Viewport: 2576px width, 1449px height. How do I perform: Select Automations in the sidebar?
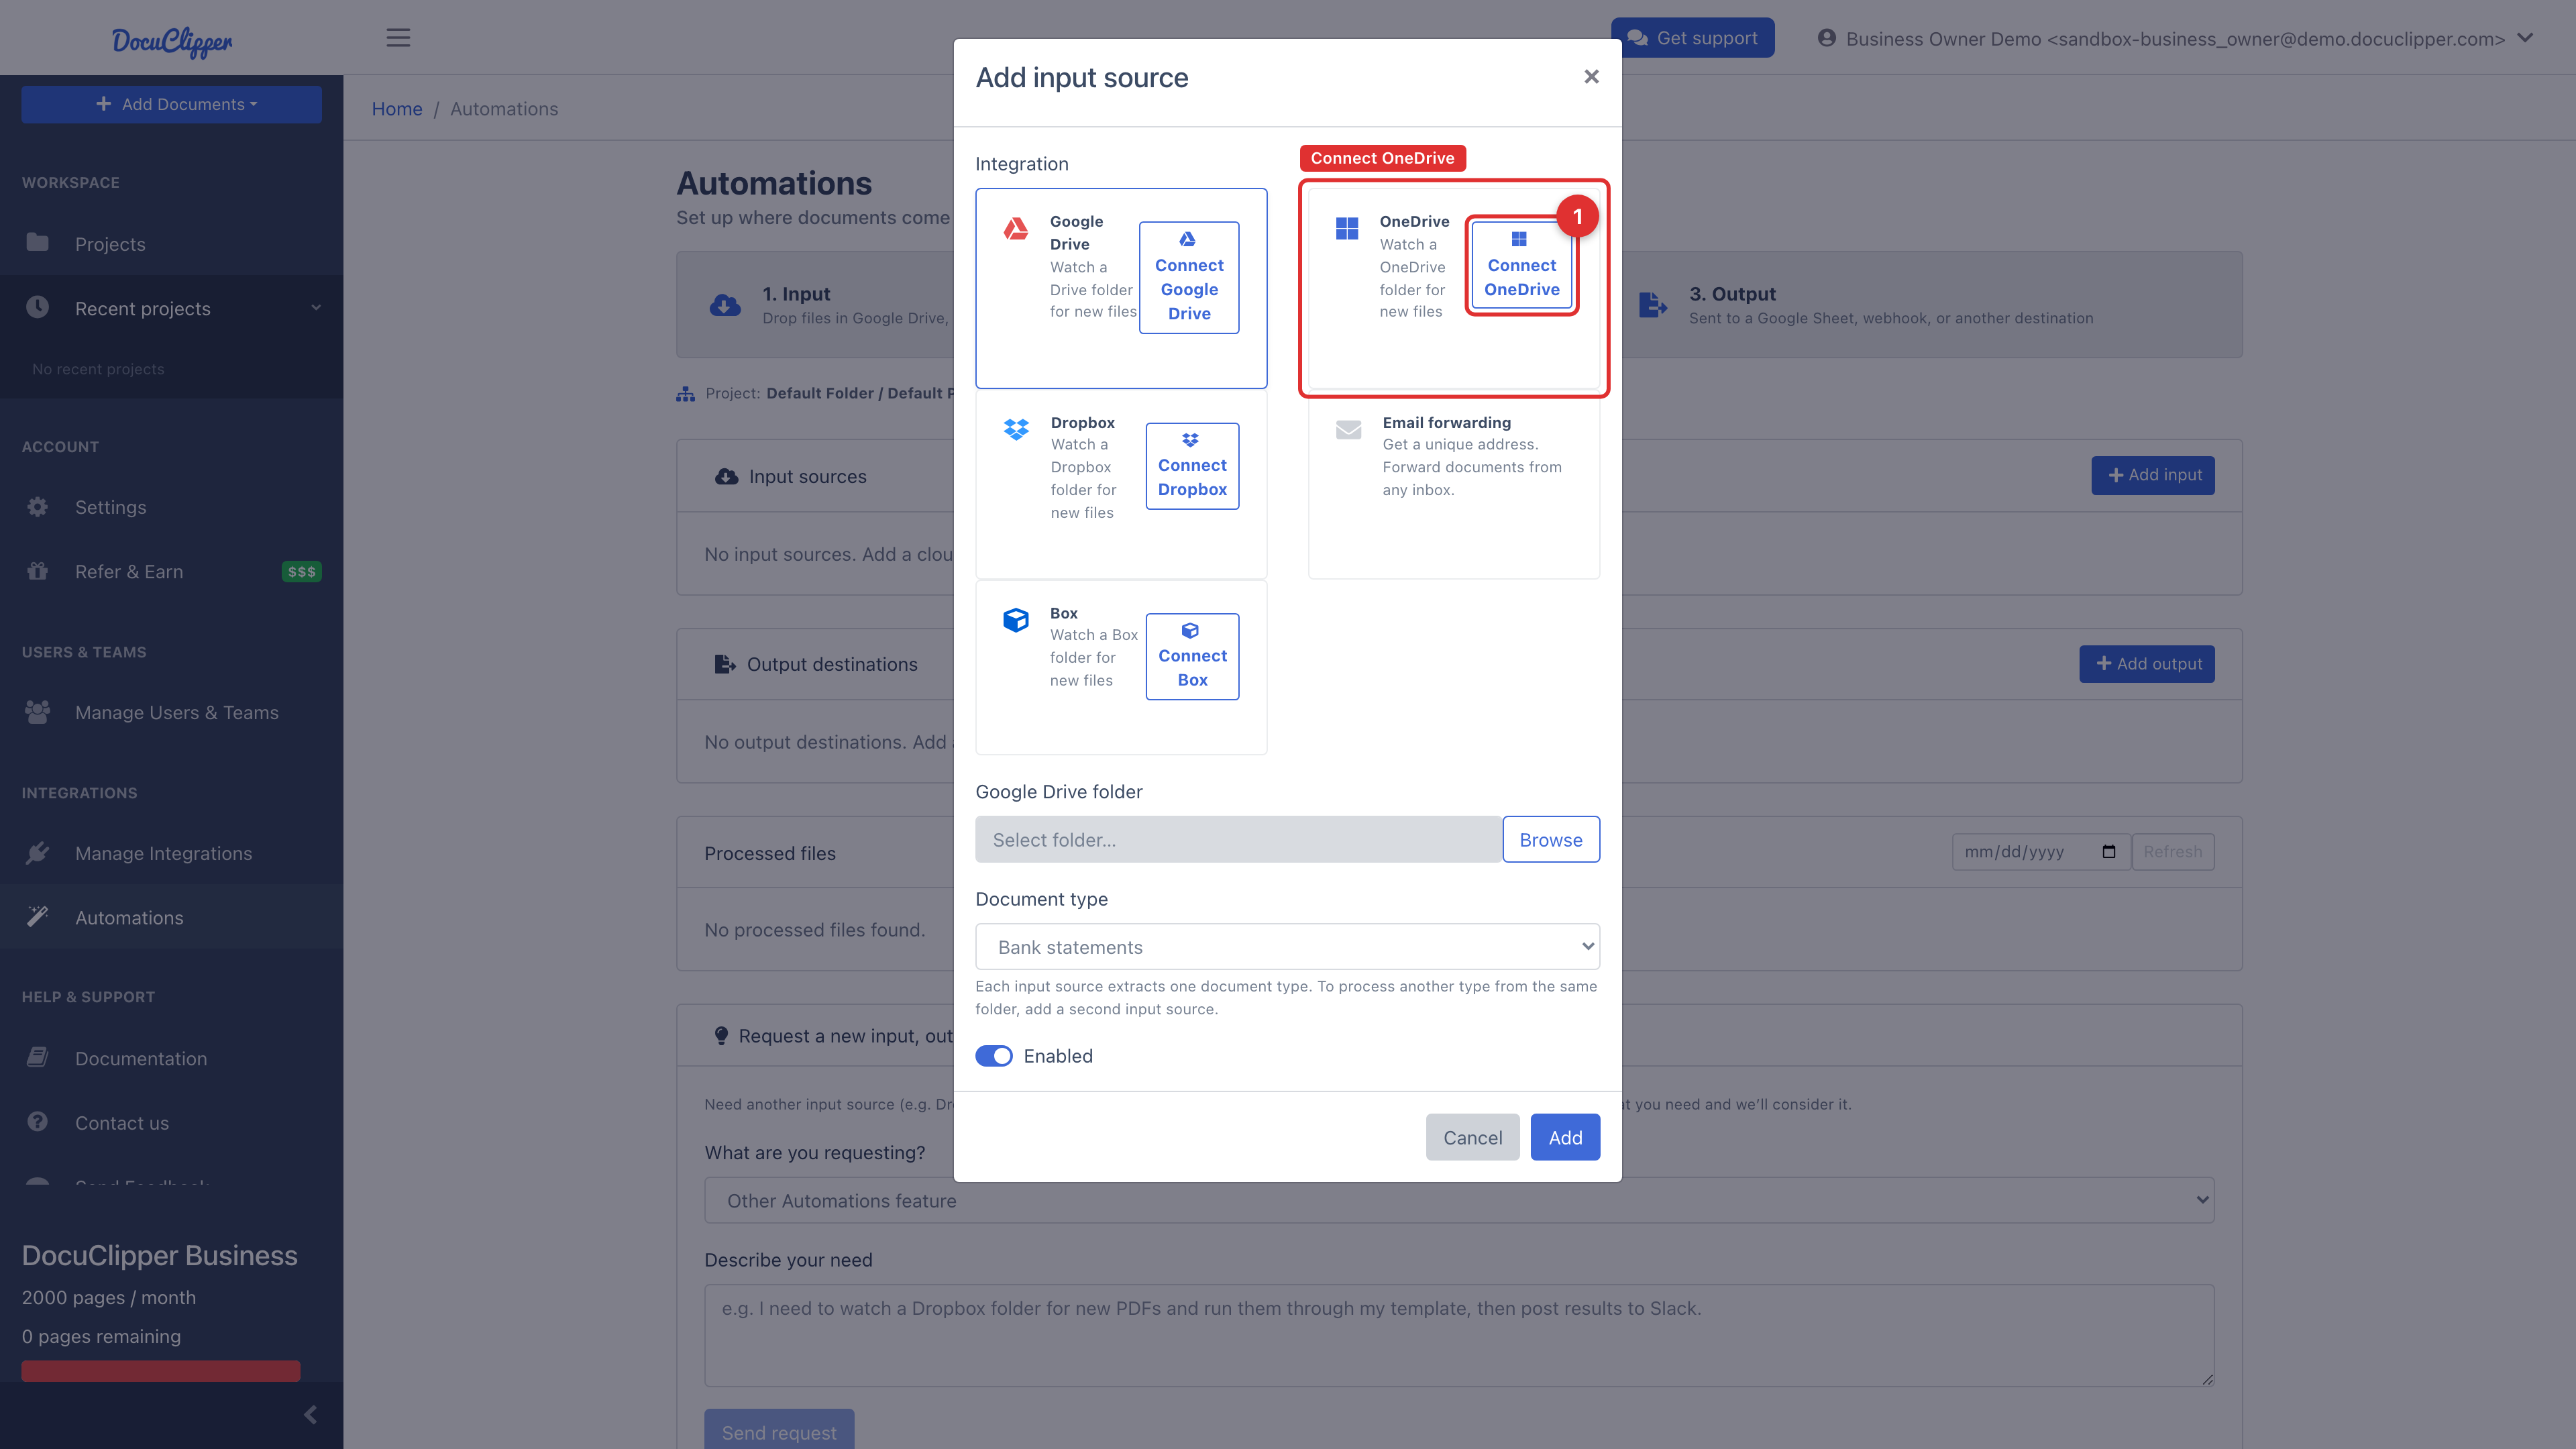(172, 917)
